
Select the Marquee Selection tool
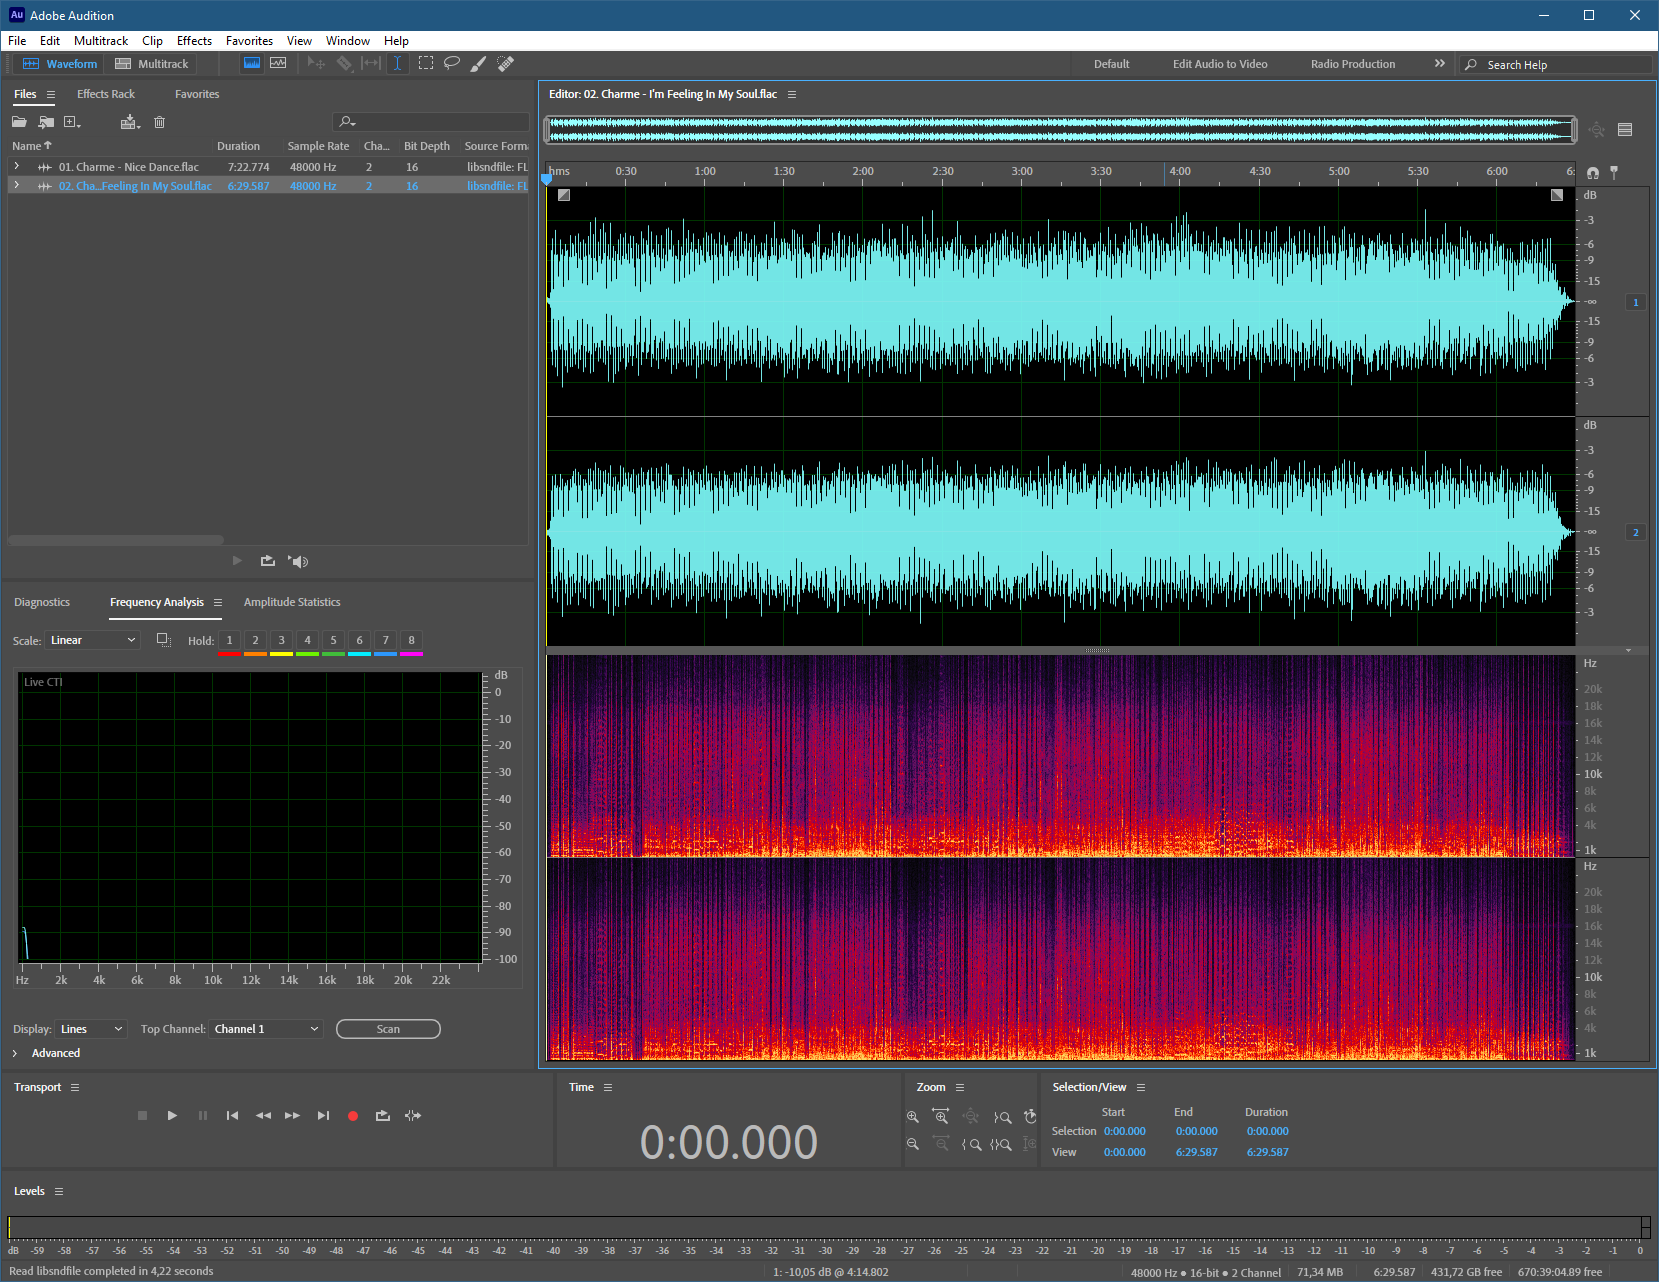click(426, 63)
